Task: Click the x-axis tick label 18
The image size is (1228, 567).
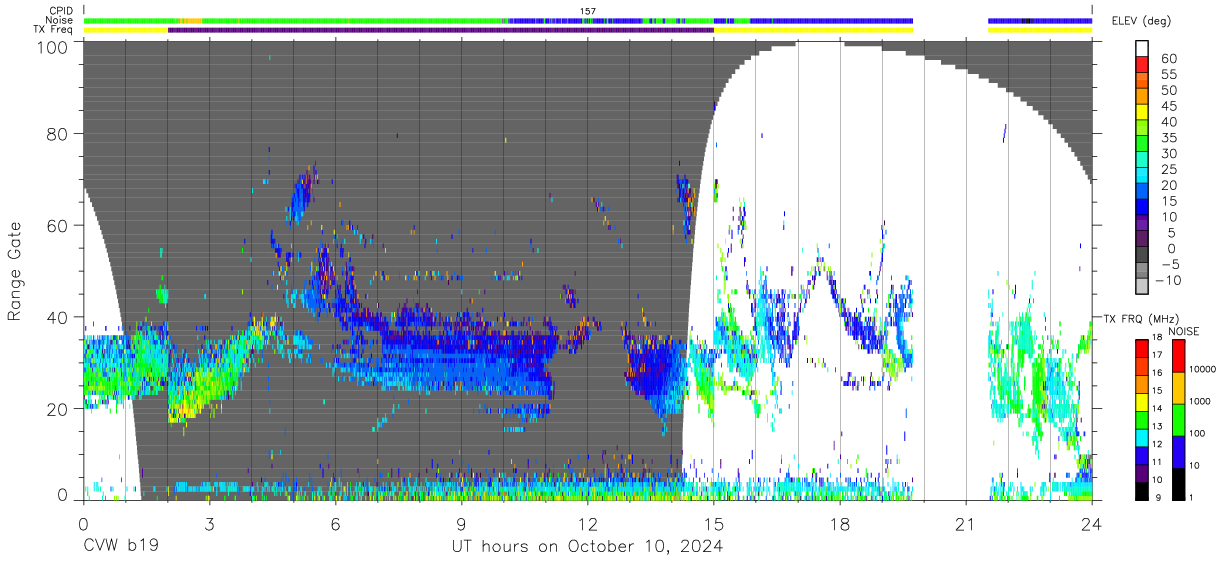Action: (839, 524)
